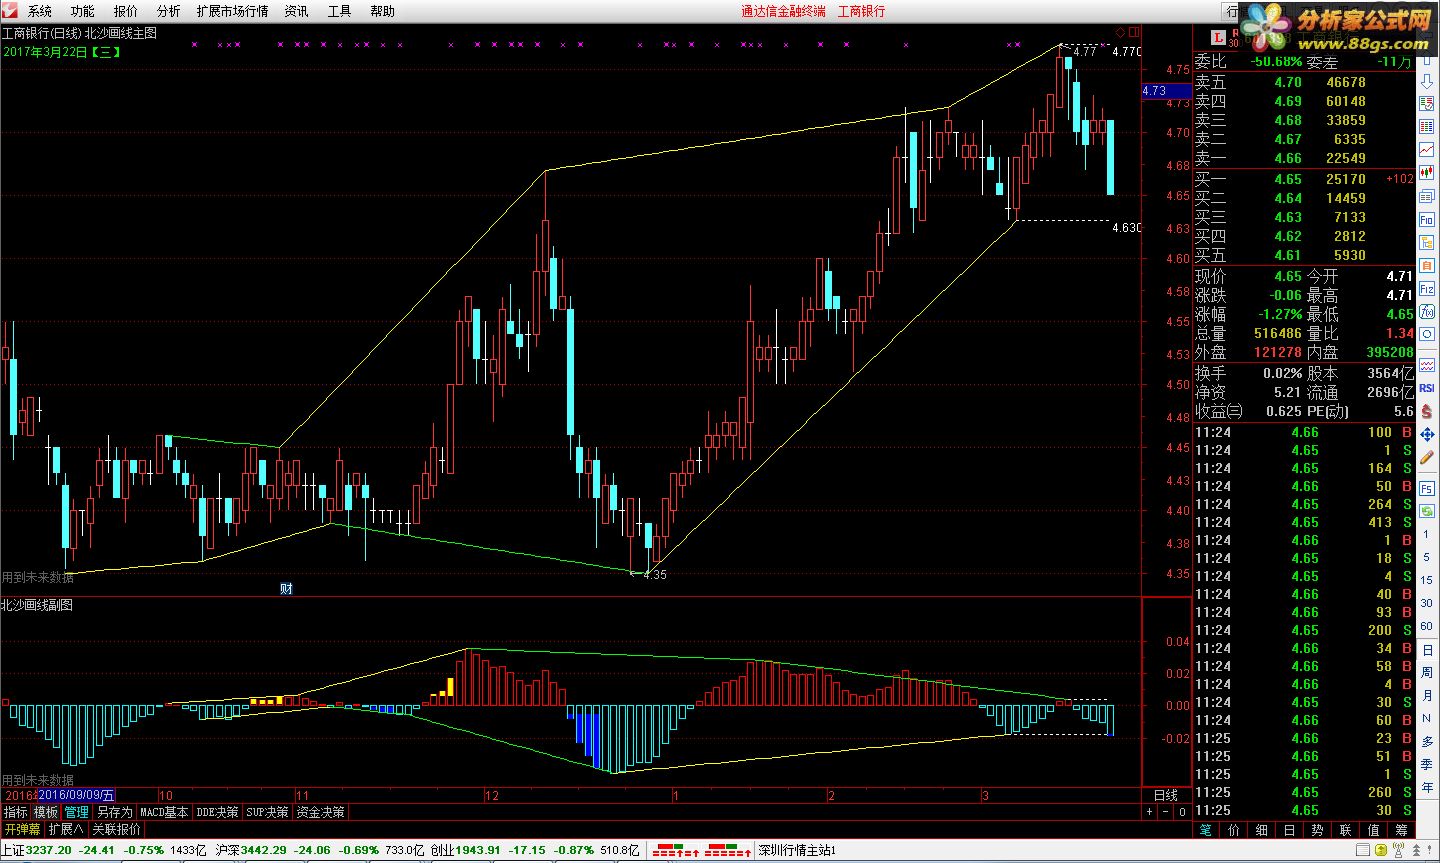Open the 帮助 menu

(x=382, y=11)
